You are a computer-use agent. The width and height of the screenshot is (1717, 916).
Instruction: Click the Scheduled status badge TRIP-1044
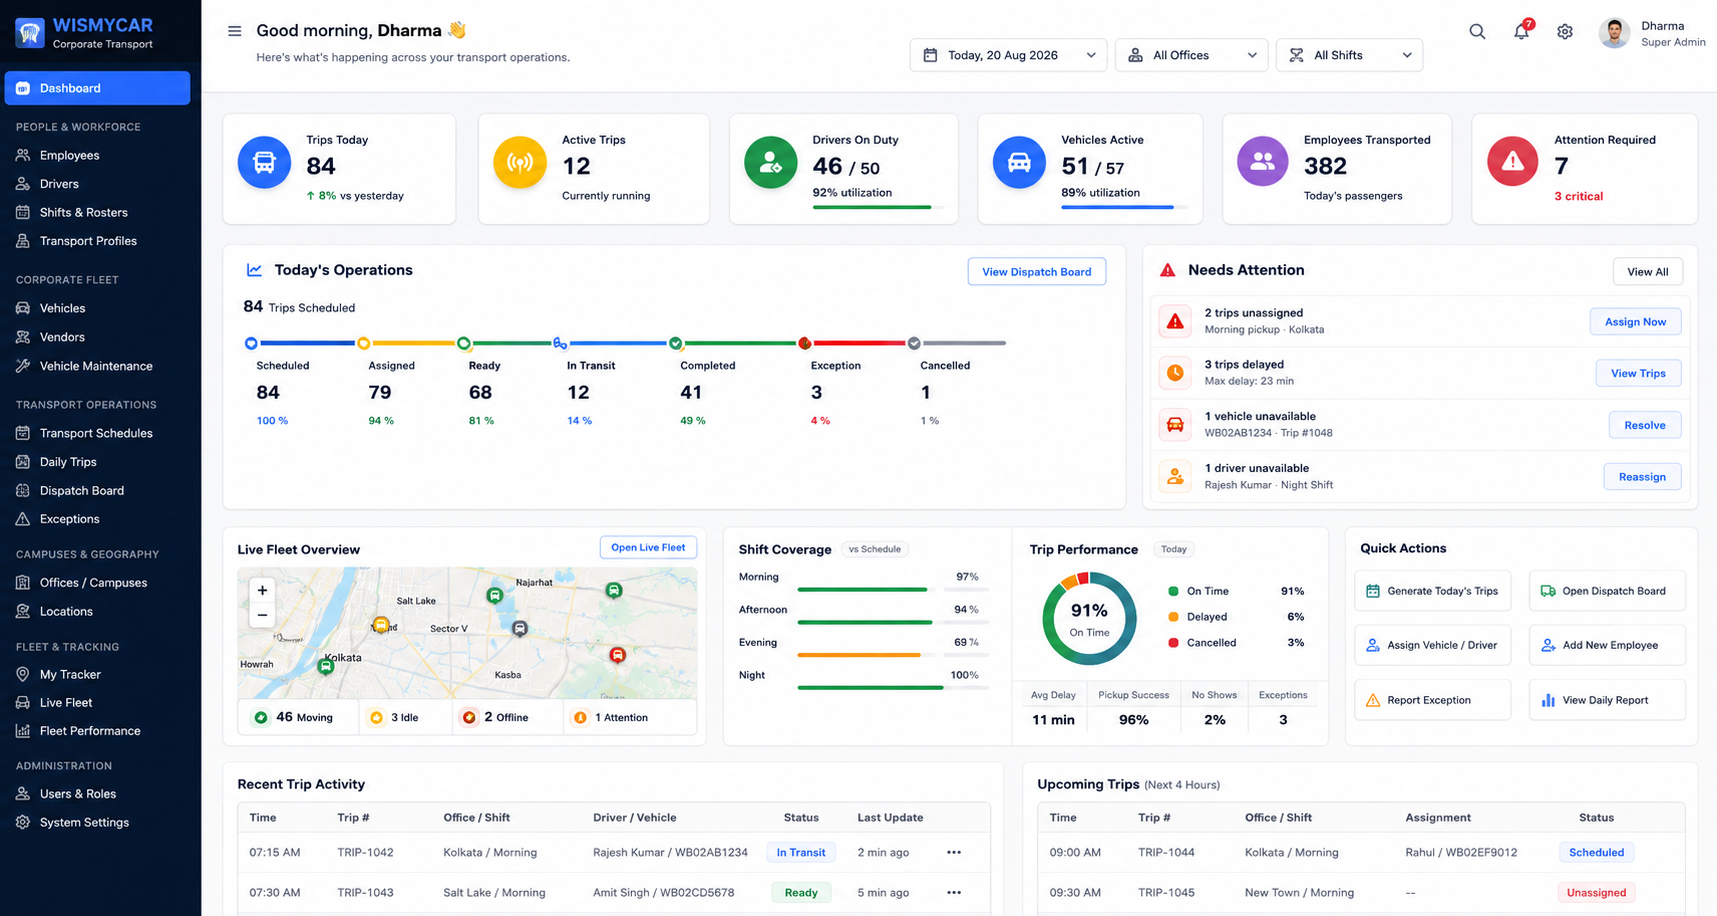tap(1596, 853)
